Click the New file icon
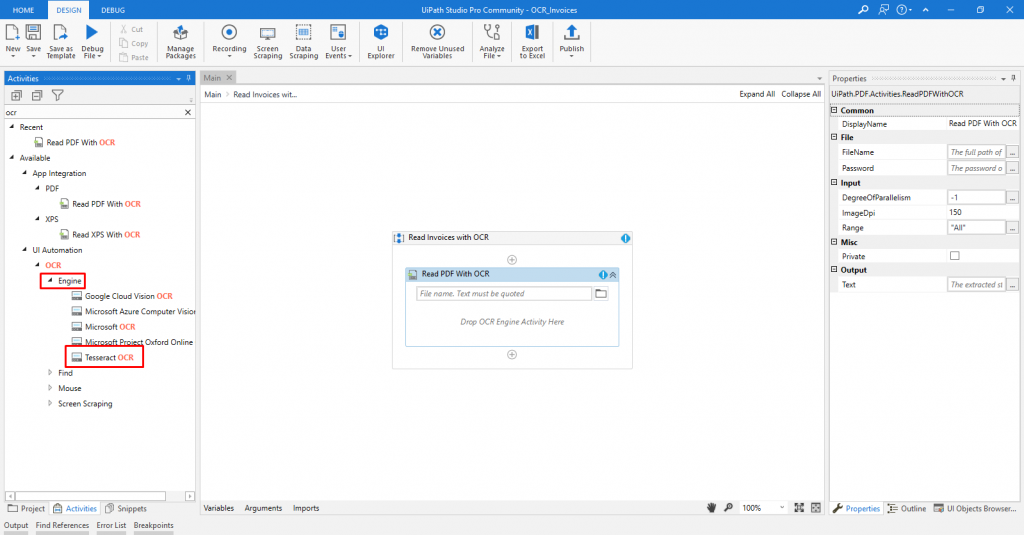 point(12,33)
